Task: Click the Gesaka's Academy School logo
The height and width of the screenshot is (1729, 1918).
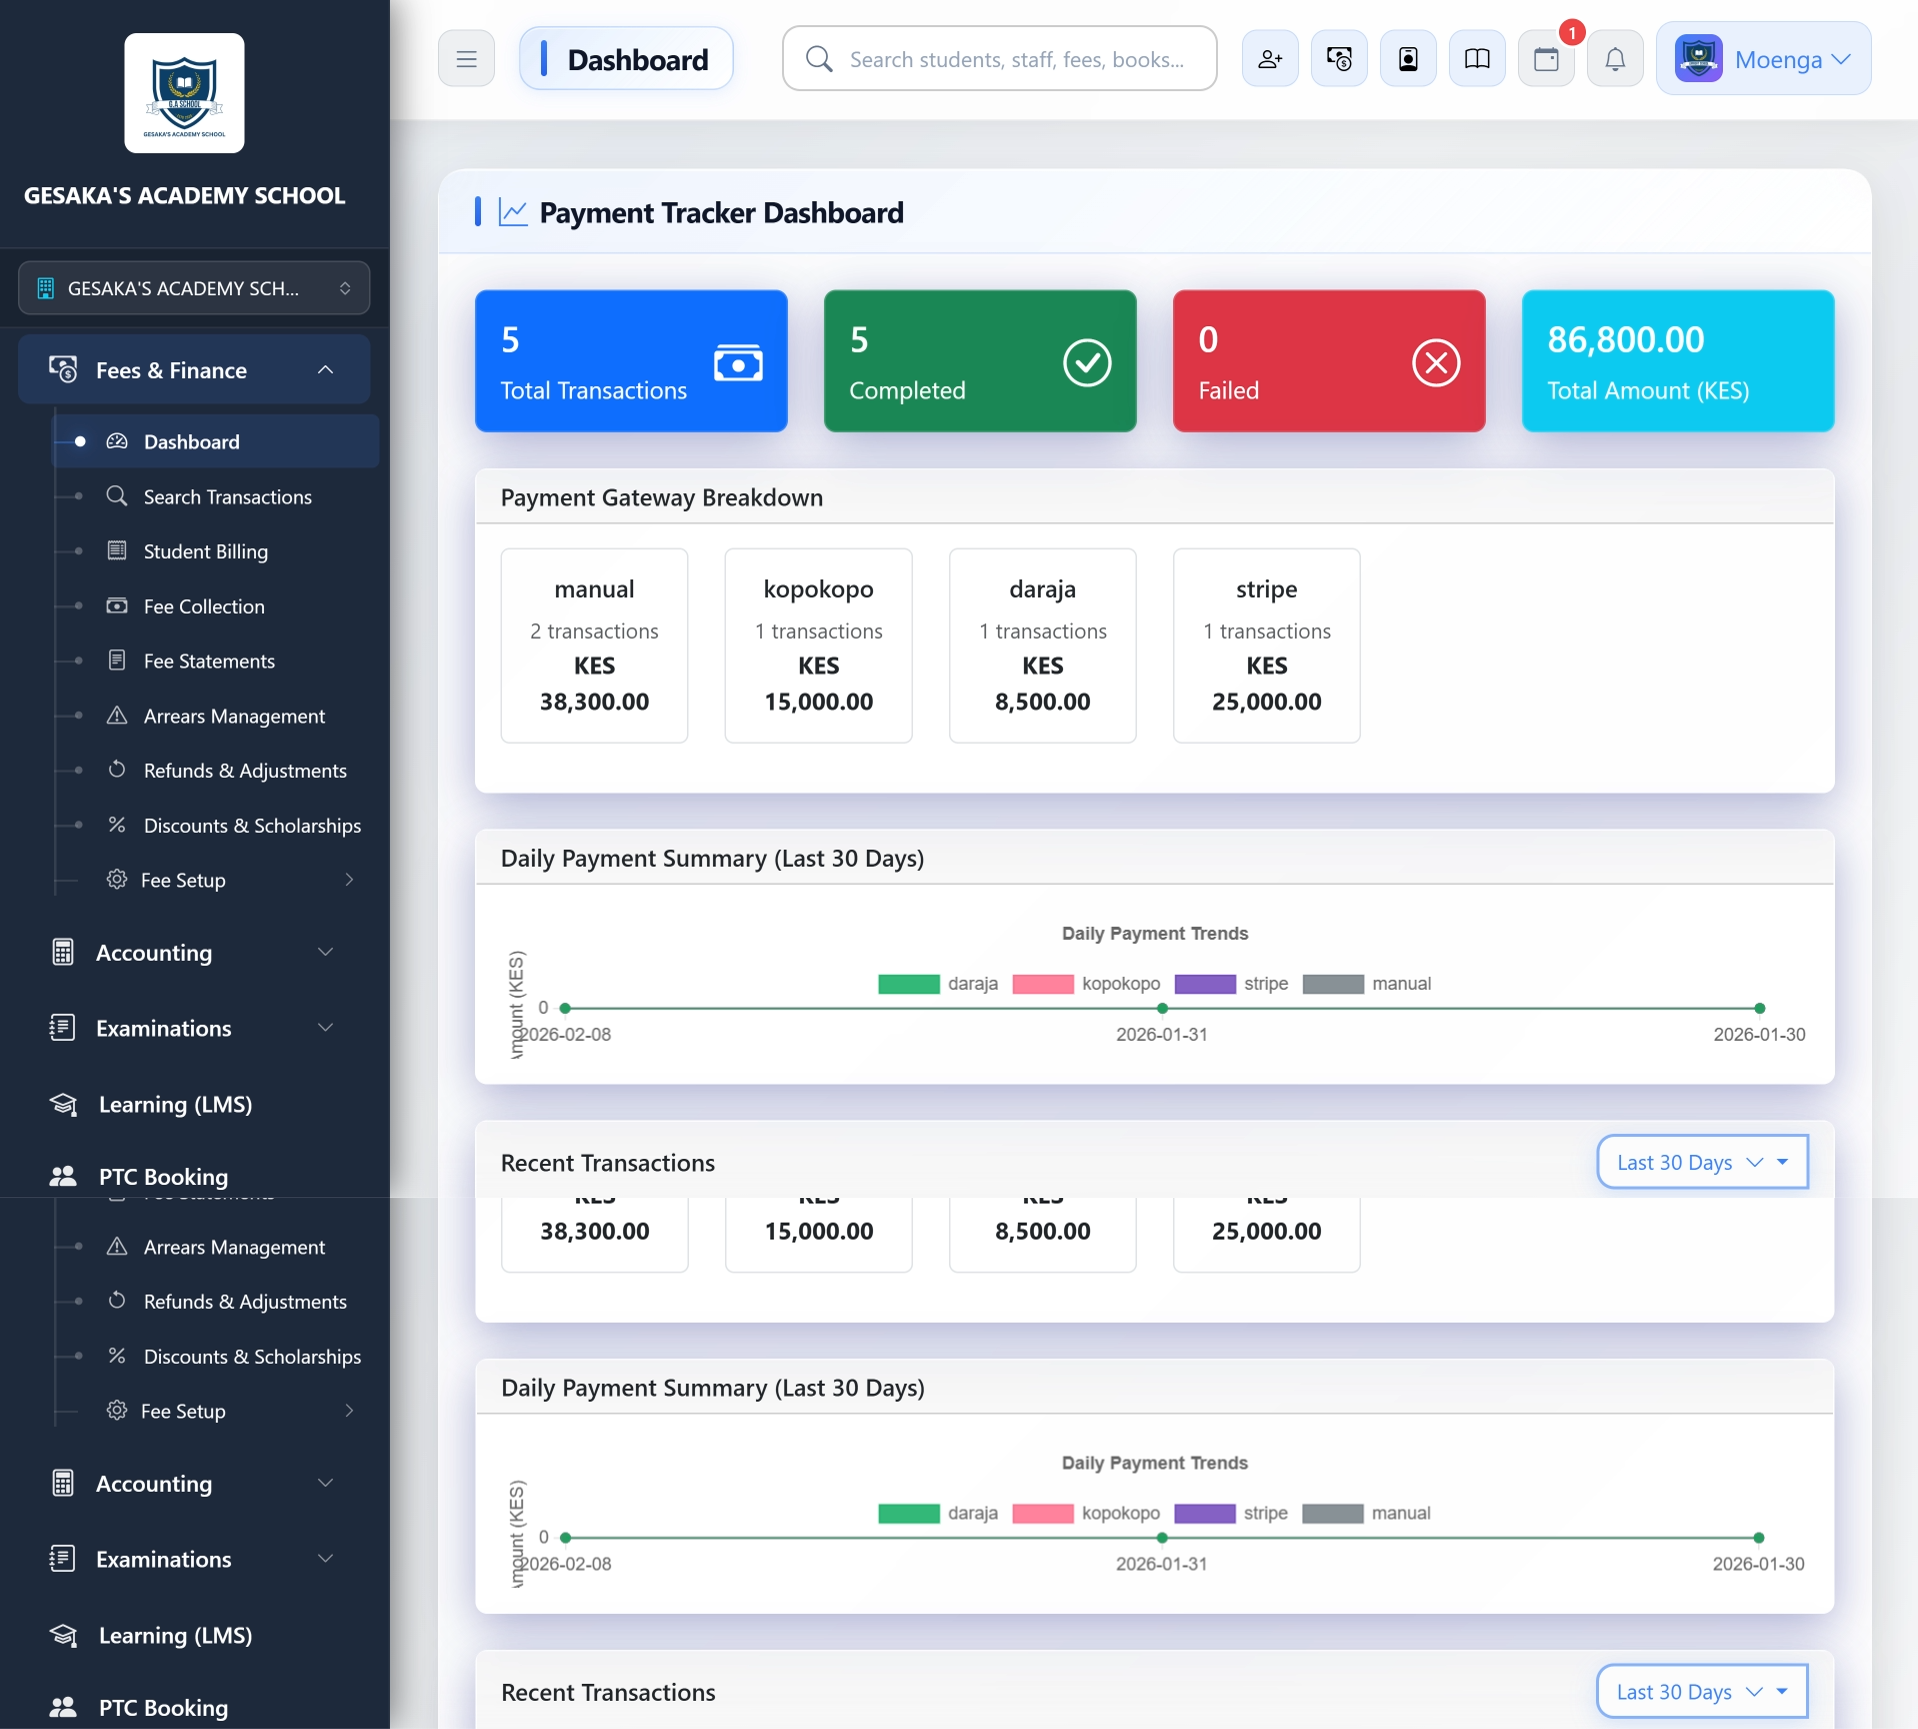Action: [x=184, y=93]
